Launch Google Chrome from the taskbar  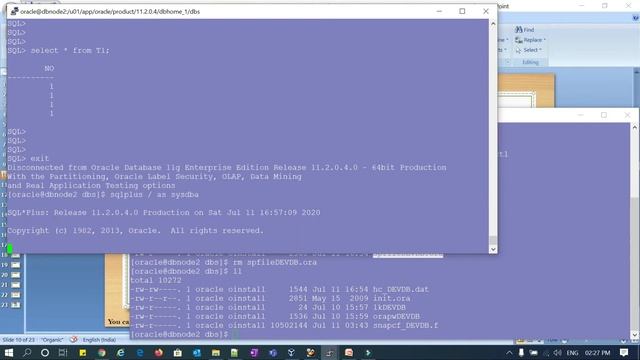[102, 353]
